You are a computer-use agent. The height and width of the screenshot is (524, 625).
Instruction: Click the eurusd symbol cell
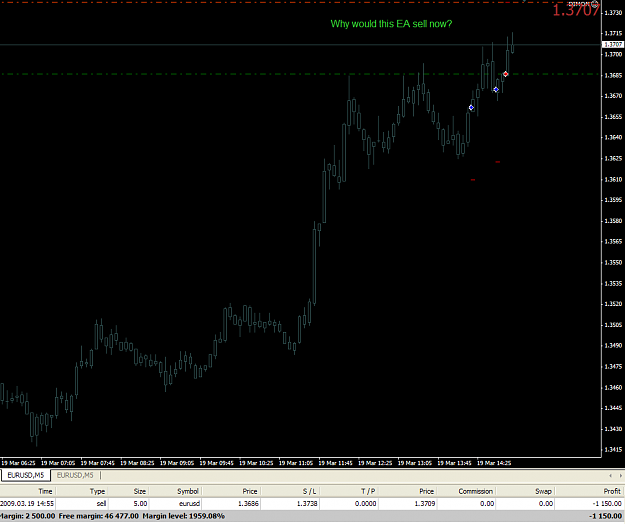(189, 504)
